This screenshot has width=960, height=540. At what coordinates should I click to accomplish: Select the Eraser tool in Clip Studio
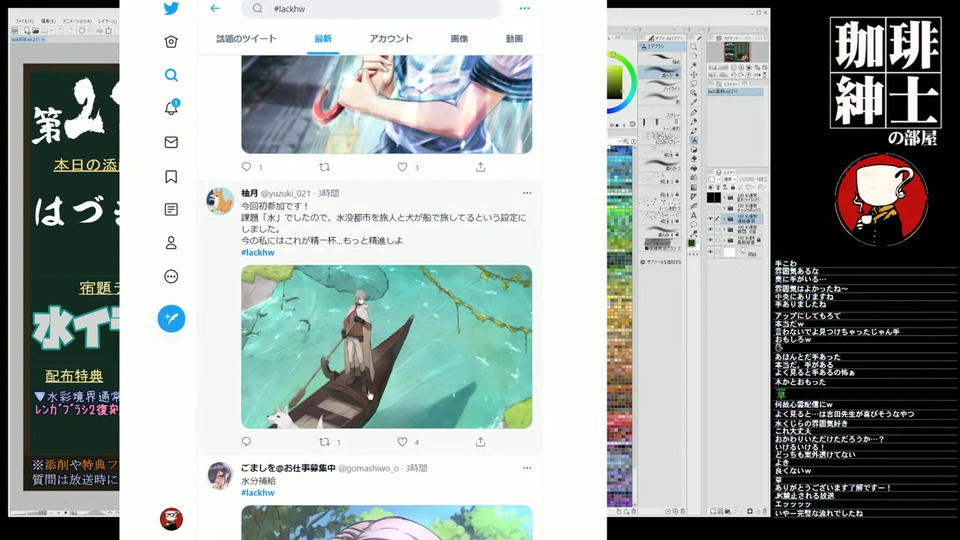coord(694,158)
